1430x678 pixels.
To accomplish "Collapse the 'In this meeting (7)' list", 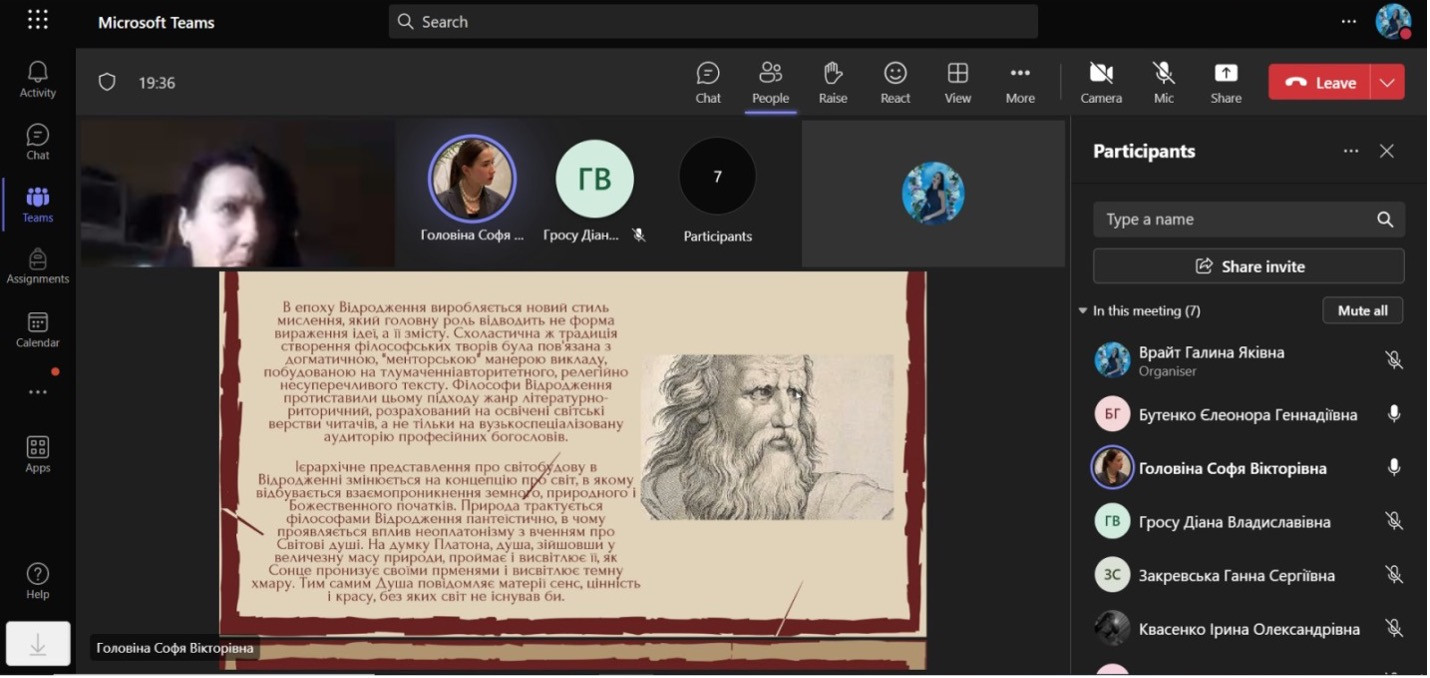I will (1083, 311).
